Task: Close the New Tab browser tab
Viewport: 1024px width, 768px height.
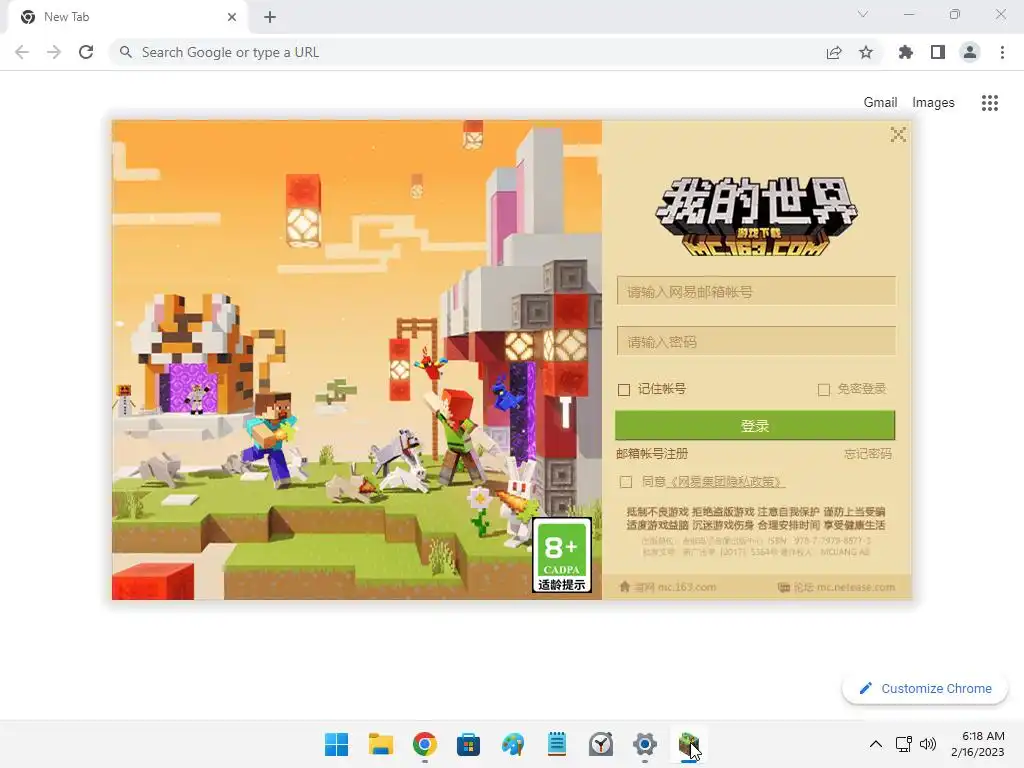Action: pos(232,17)
